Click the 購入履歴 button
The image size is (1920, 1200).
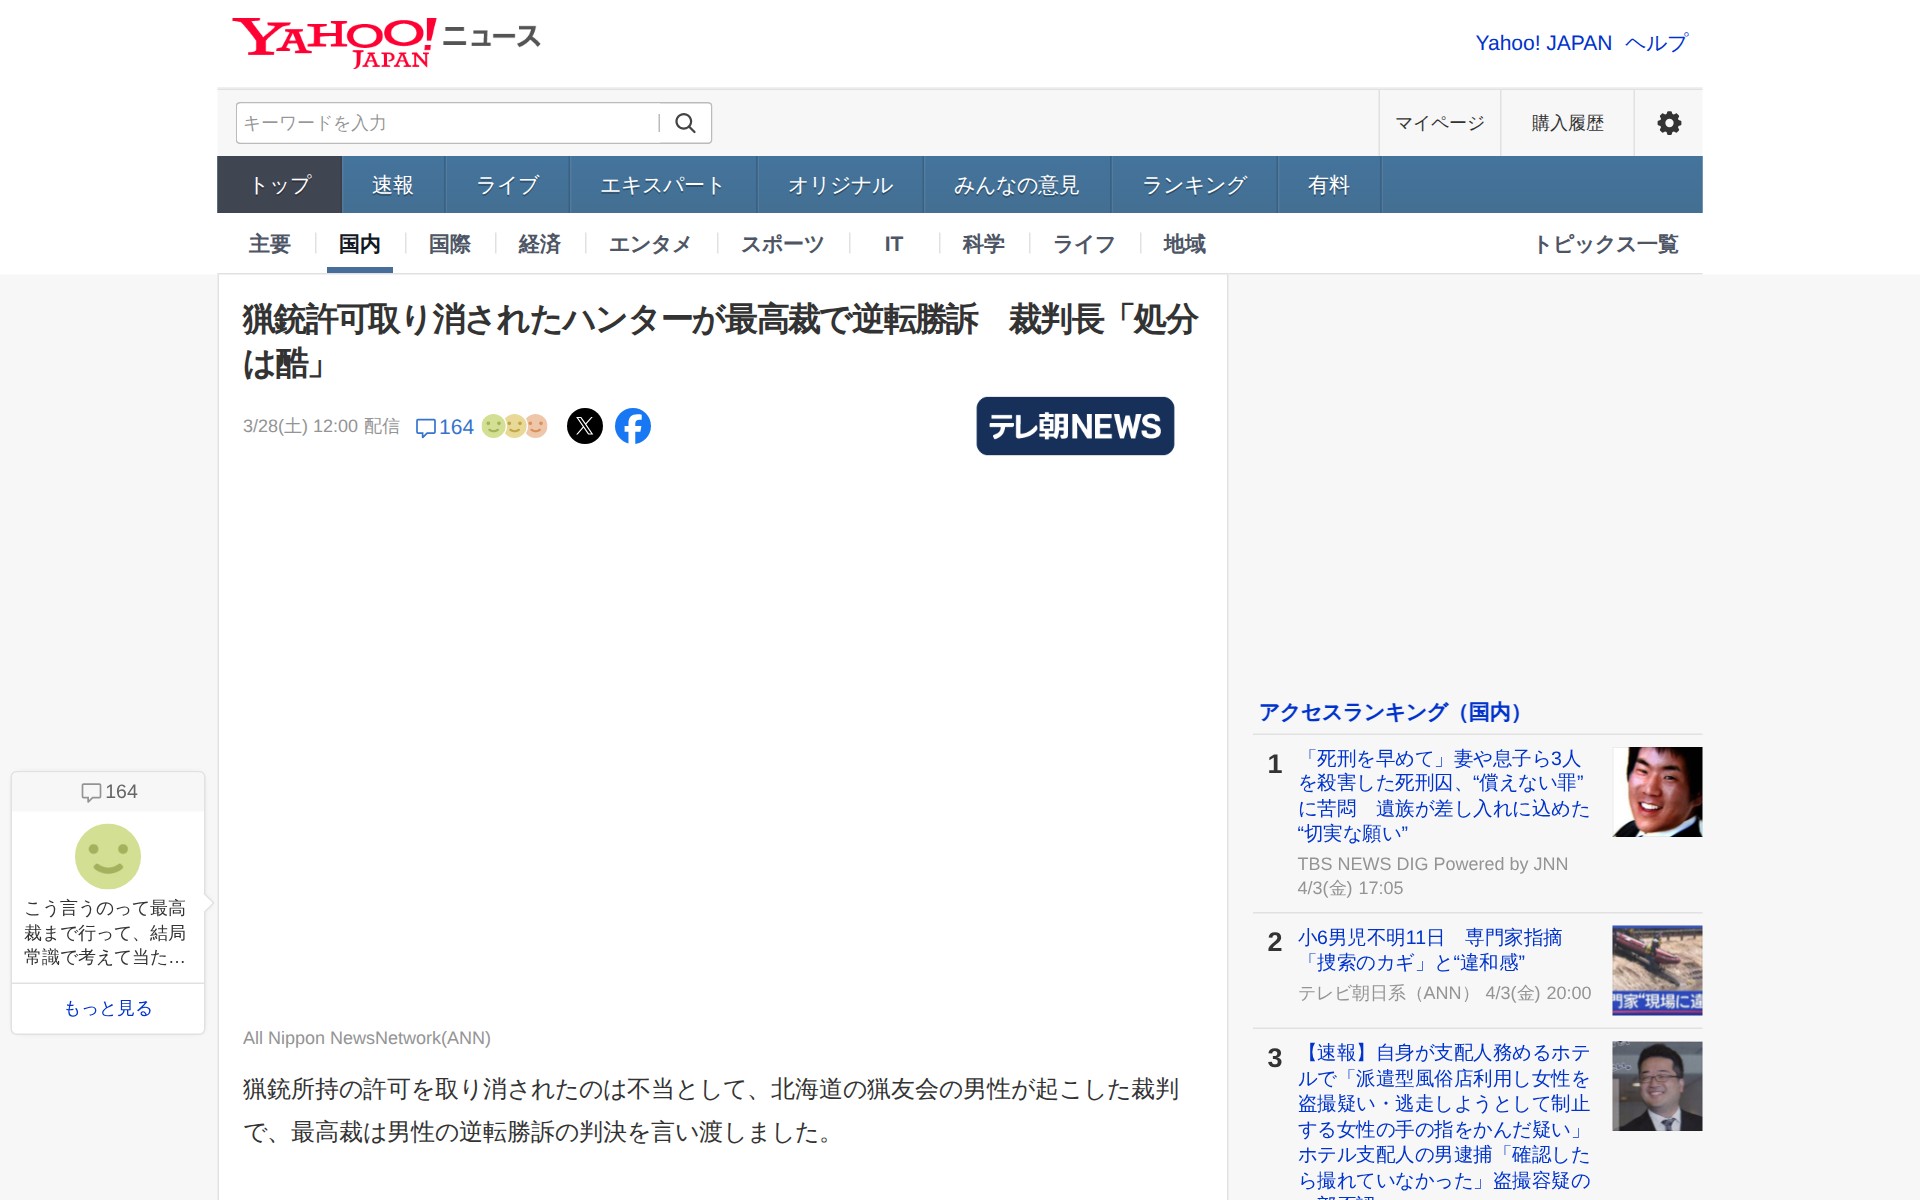pyautogui.click(x=1567, y=123)
